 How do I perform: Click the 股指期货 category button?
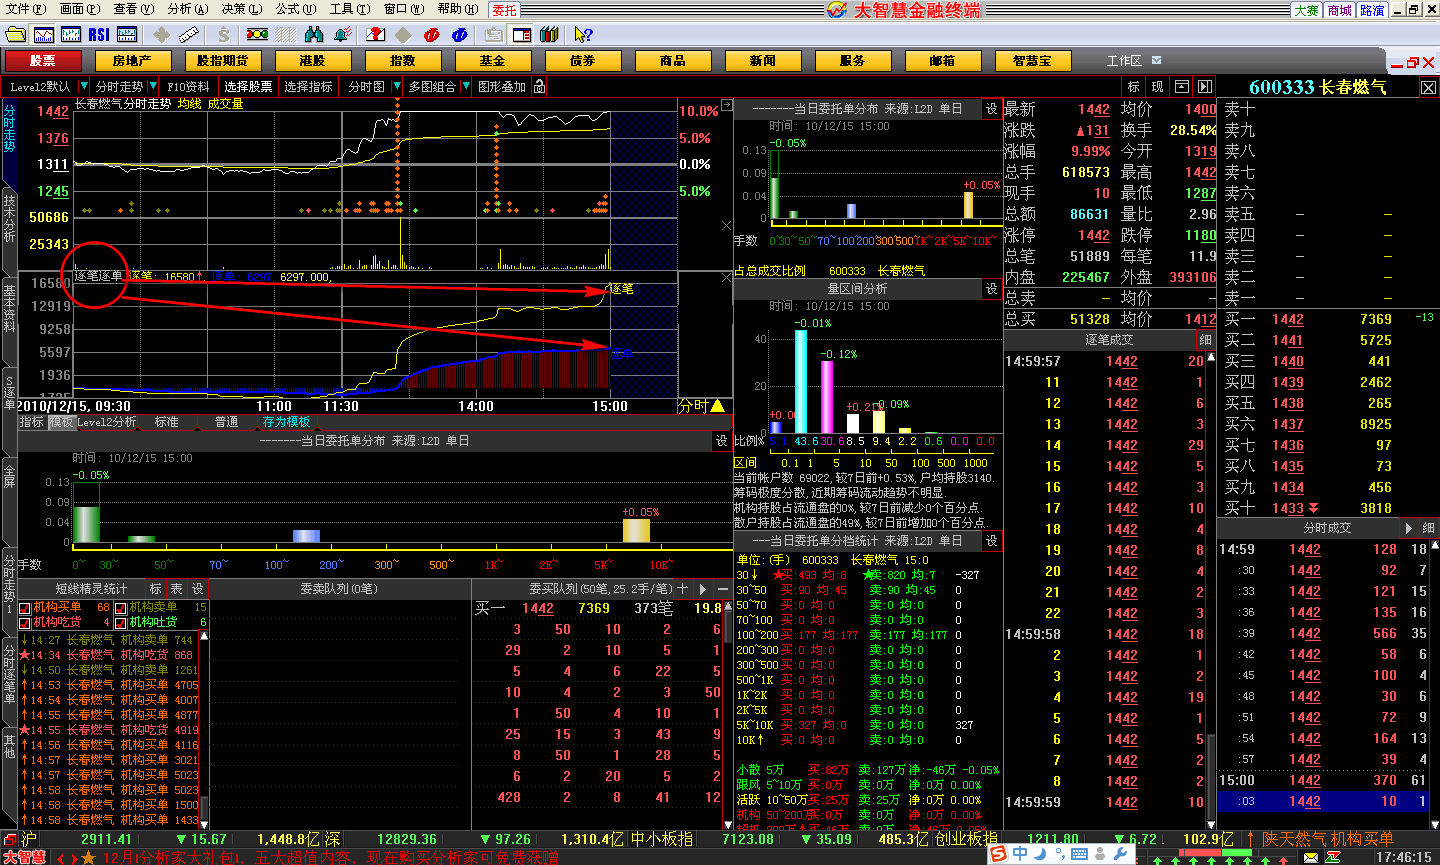[222, 61]
